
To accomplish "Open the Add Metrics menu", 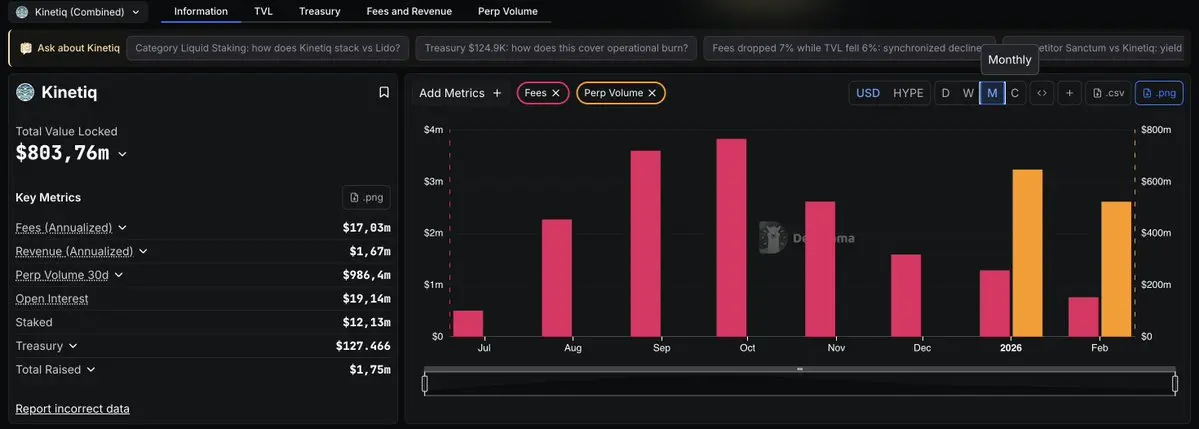I will pos(460,93).
